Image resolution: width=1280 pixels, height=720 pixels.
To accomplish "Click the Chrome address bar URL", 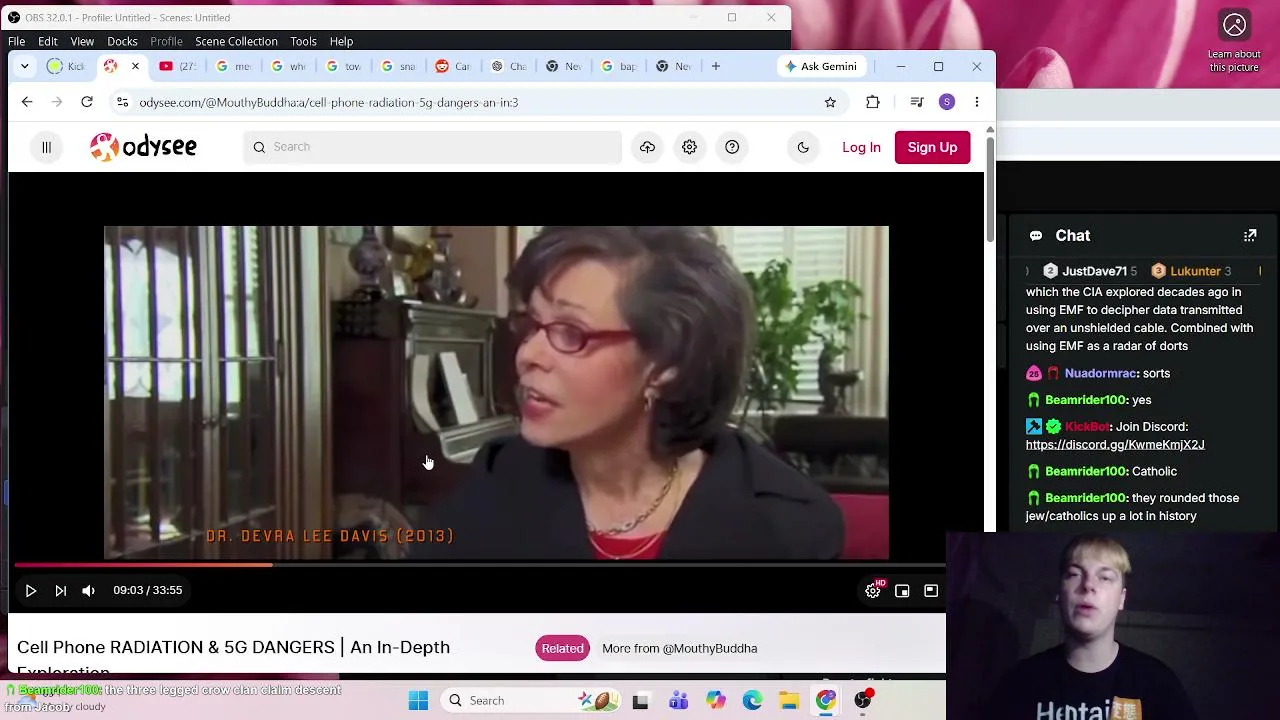I will coord(328,102).
